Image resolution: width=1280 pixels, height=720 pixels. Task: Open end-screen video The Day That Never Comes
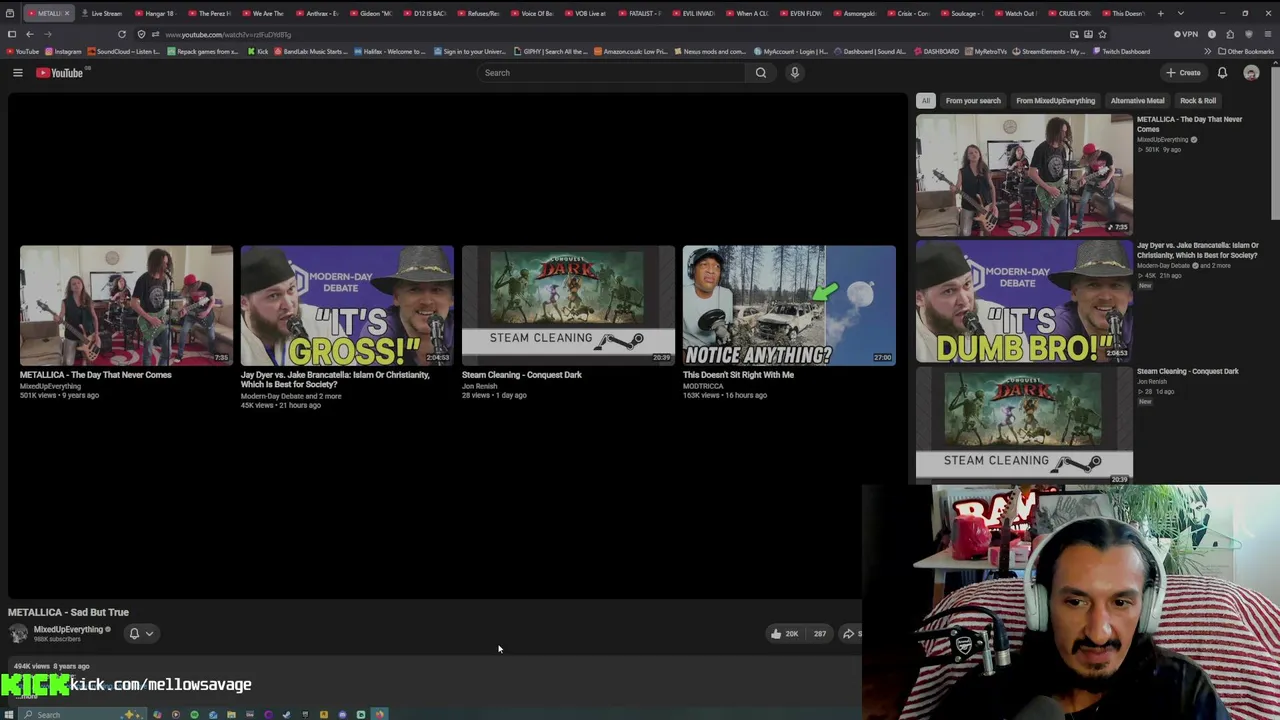tap(126, 305)
